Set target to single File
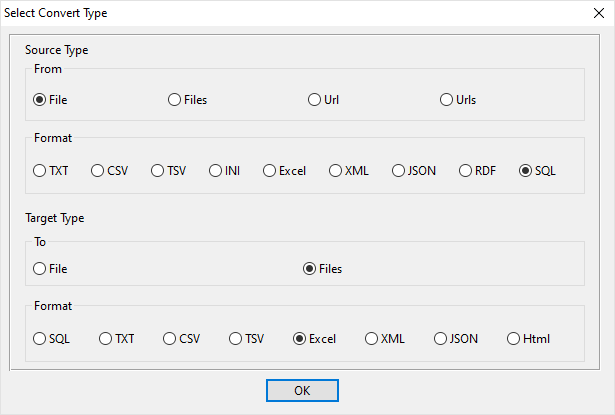This screenshot has width=615, height=415. point(40,268)
